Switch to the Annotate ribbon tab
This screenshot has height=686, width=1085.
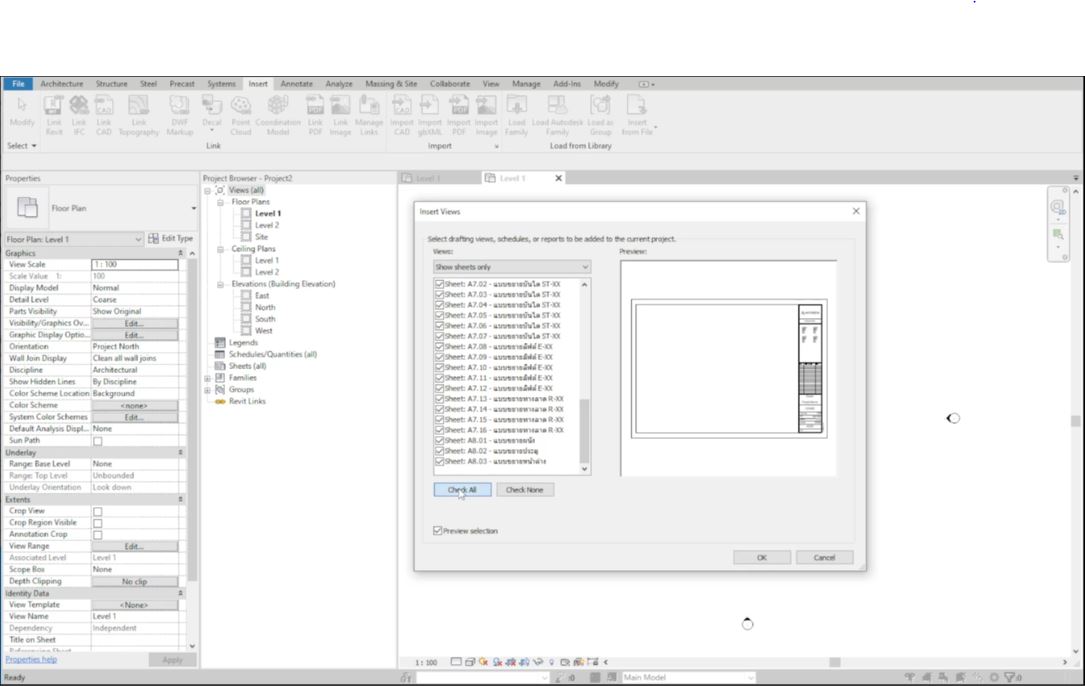[296, 84]
